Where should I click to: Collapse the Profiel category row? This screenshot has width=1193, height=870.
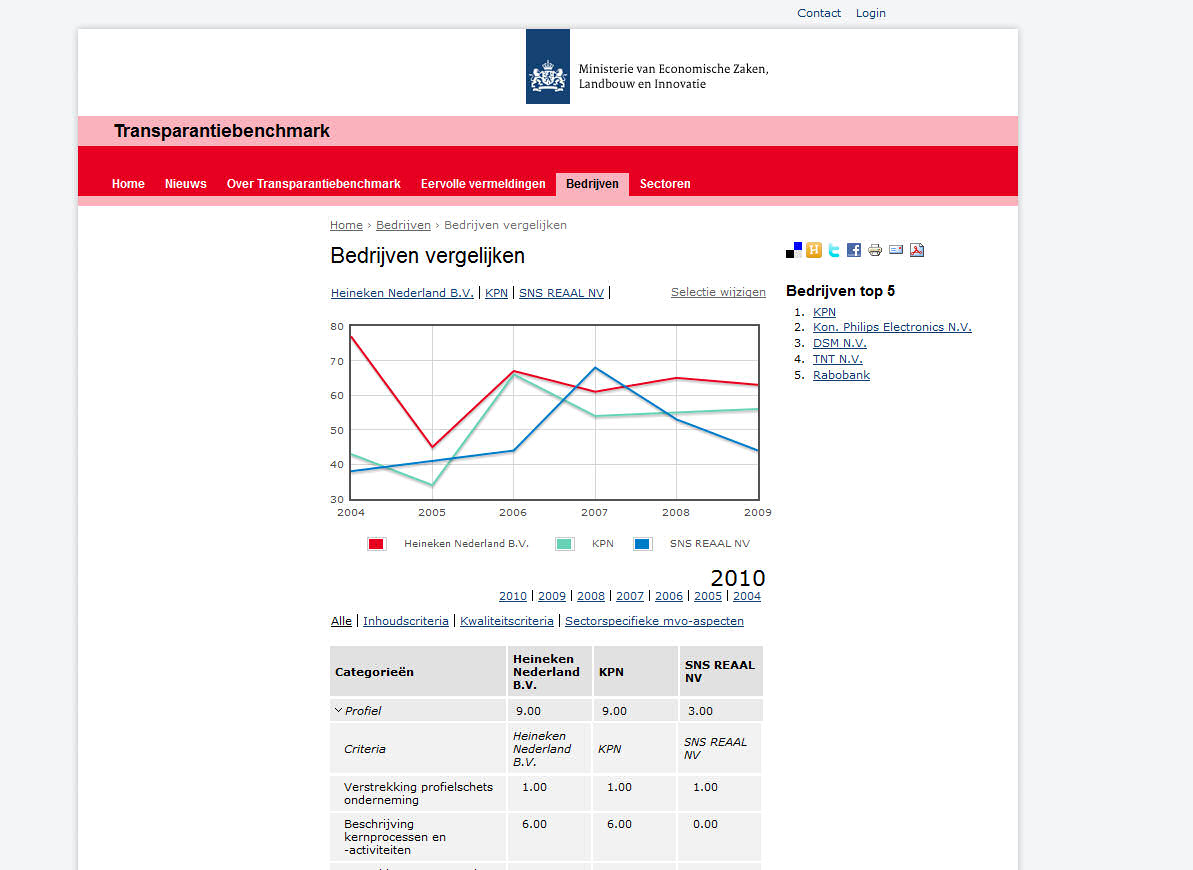click(x=339, y=710)
